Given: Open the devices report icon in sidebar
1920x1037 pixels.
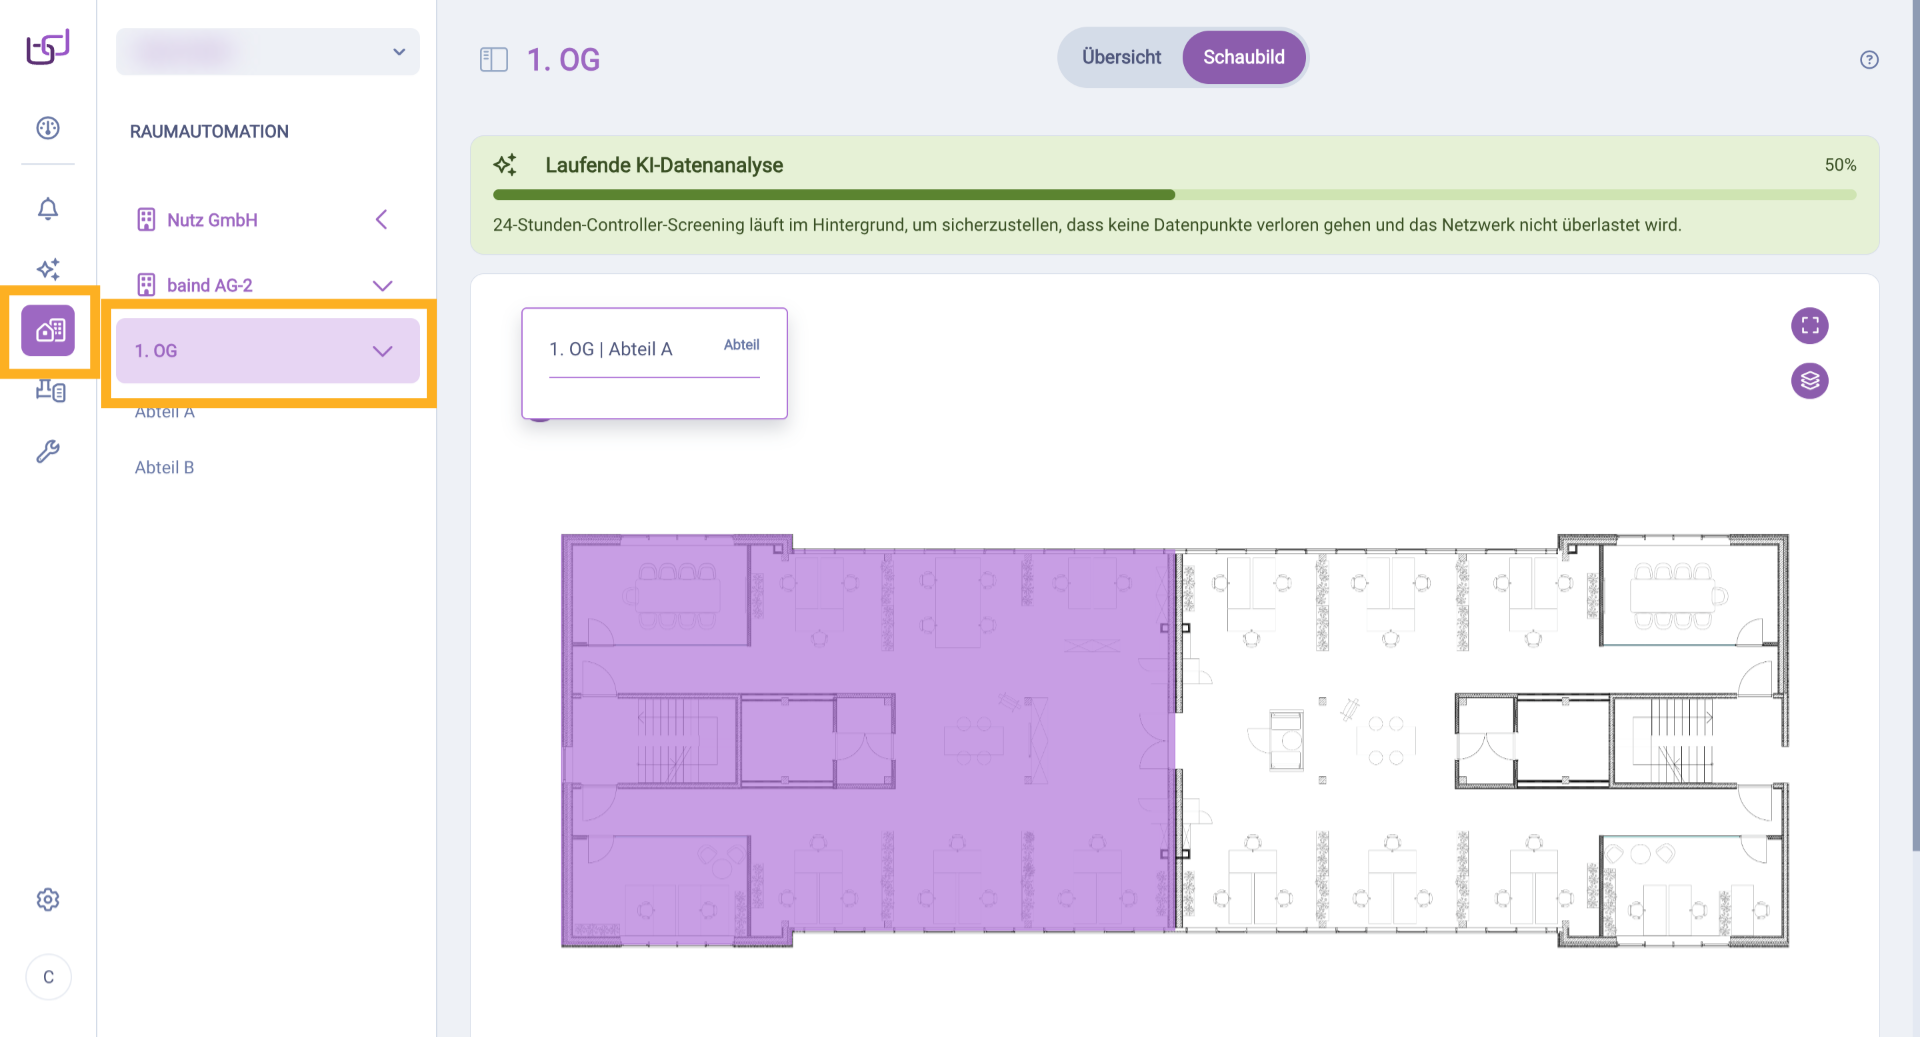Looking at the screenshot, I should [x=50, y=391].
